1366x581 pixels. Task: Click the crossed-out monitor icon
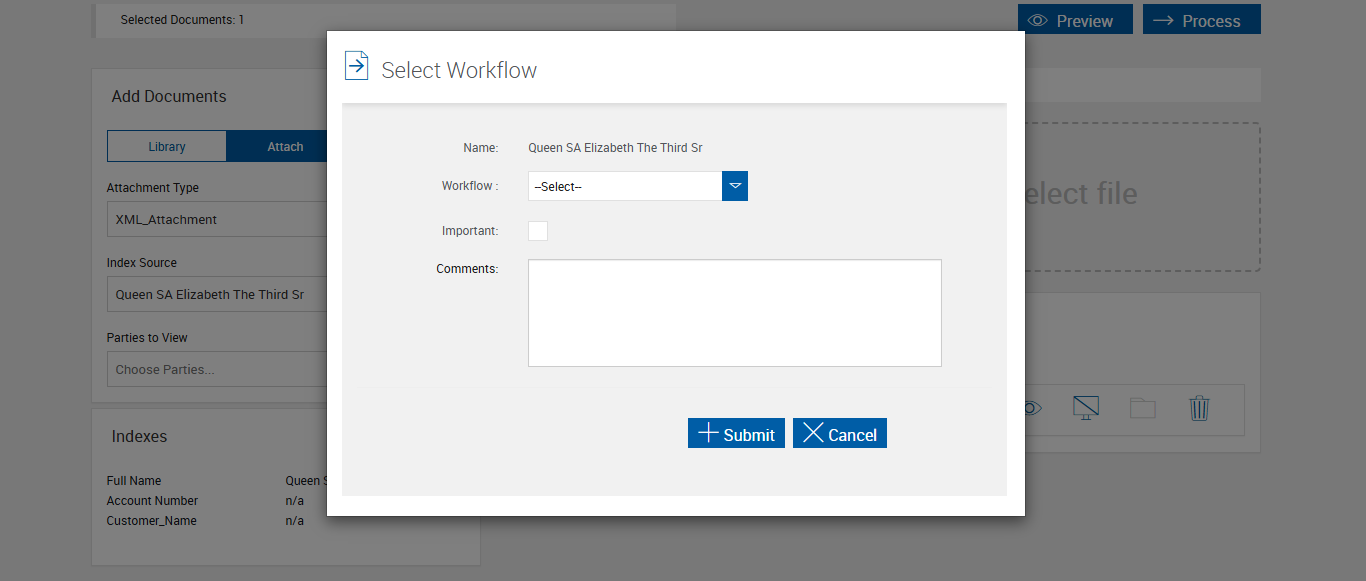click(1085, 408)
